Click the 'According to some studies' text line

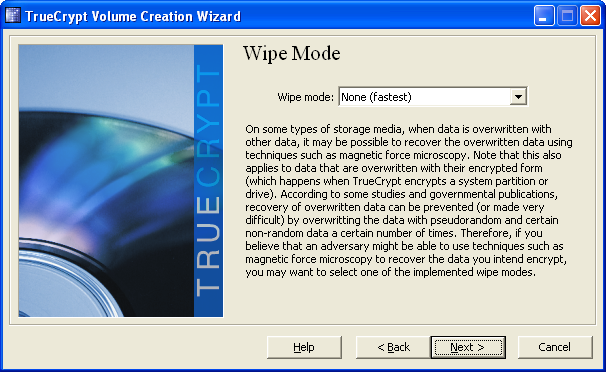click(x=402, y=194)
